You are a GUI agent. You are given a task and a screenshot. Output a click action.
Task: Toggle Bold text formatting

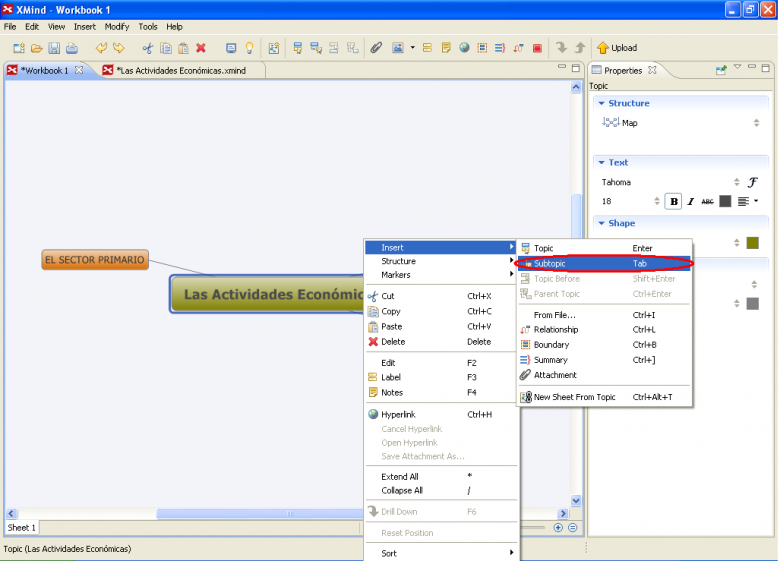674,201
